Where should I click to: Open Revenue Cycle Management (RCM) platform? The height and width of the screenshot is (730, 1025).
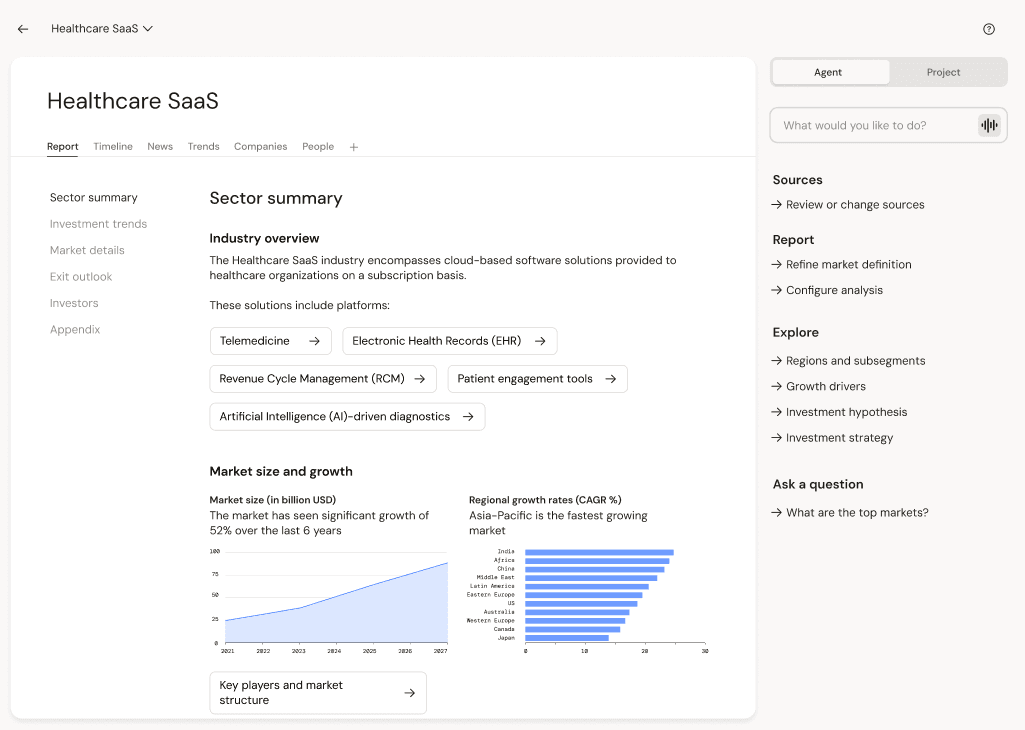point(323,379)
